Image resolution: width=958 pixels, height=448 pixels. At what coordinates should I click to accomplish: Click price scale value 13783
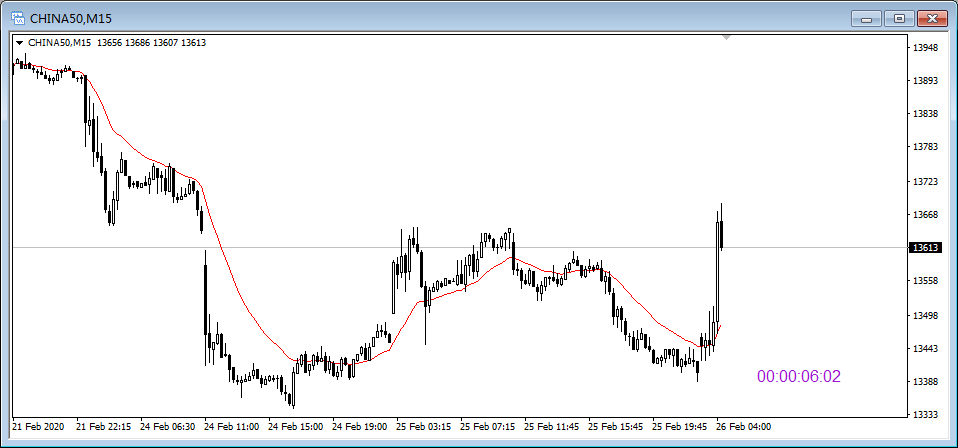click(x=926, y=147)
